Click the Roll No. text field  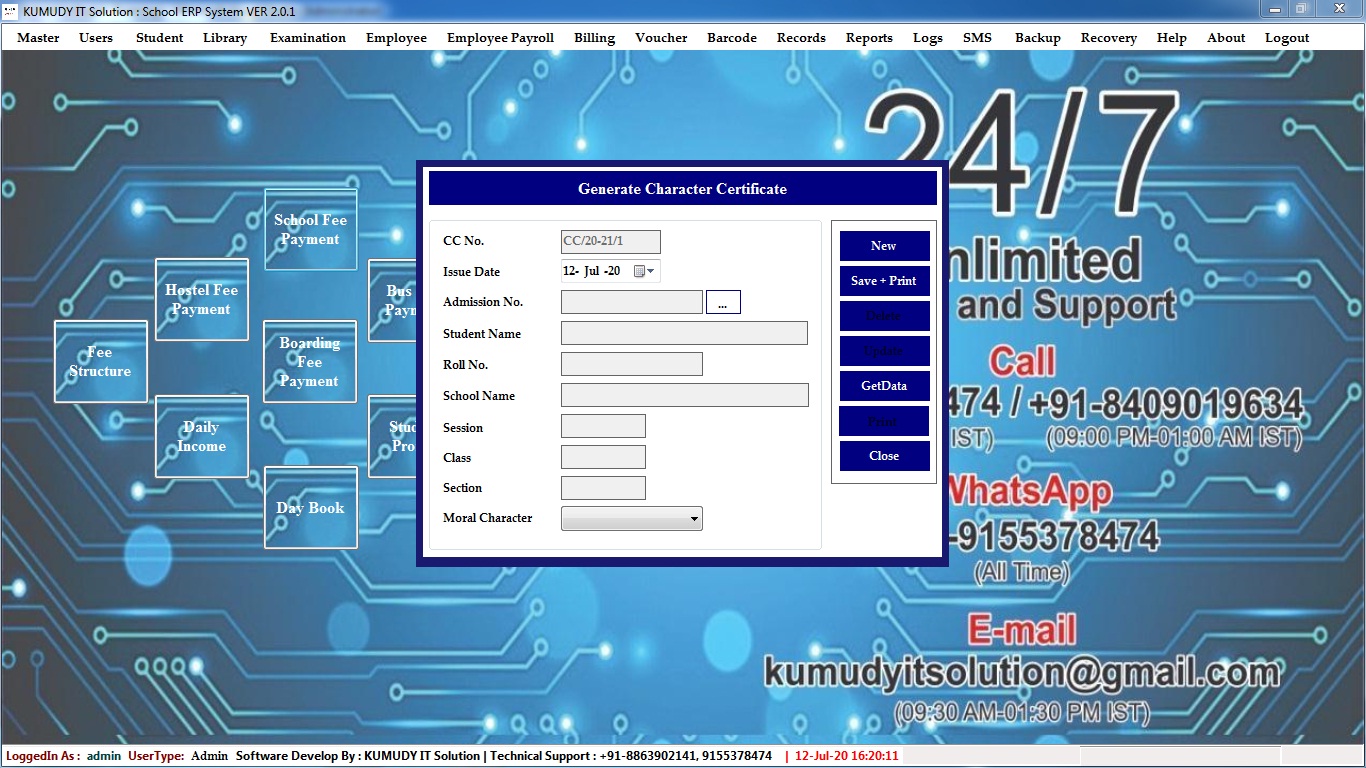coord(631,365)
